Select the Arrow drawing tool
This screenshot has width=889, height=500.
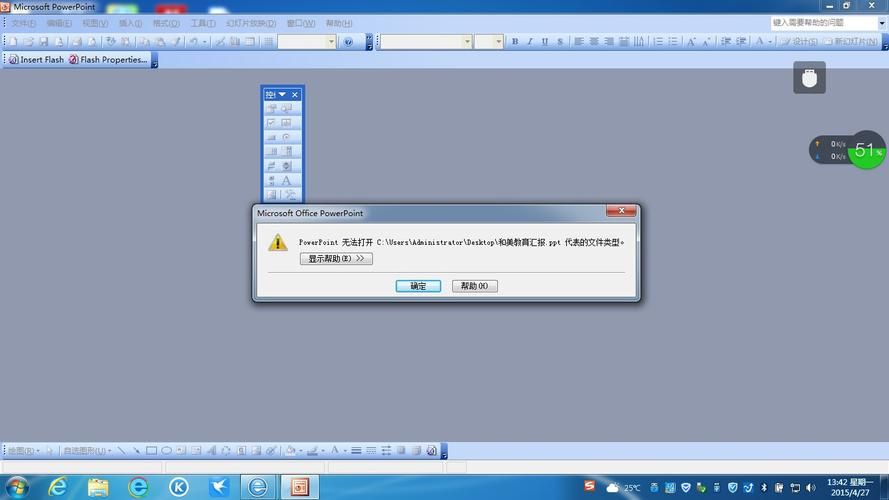(x=136, y=451)
